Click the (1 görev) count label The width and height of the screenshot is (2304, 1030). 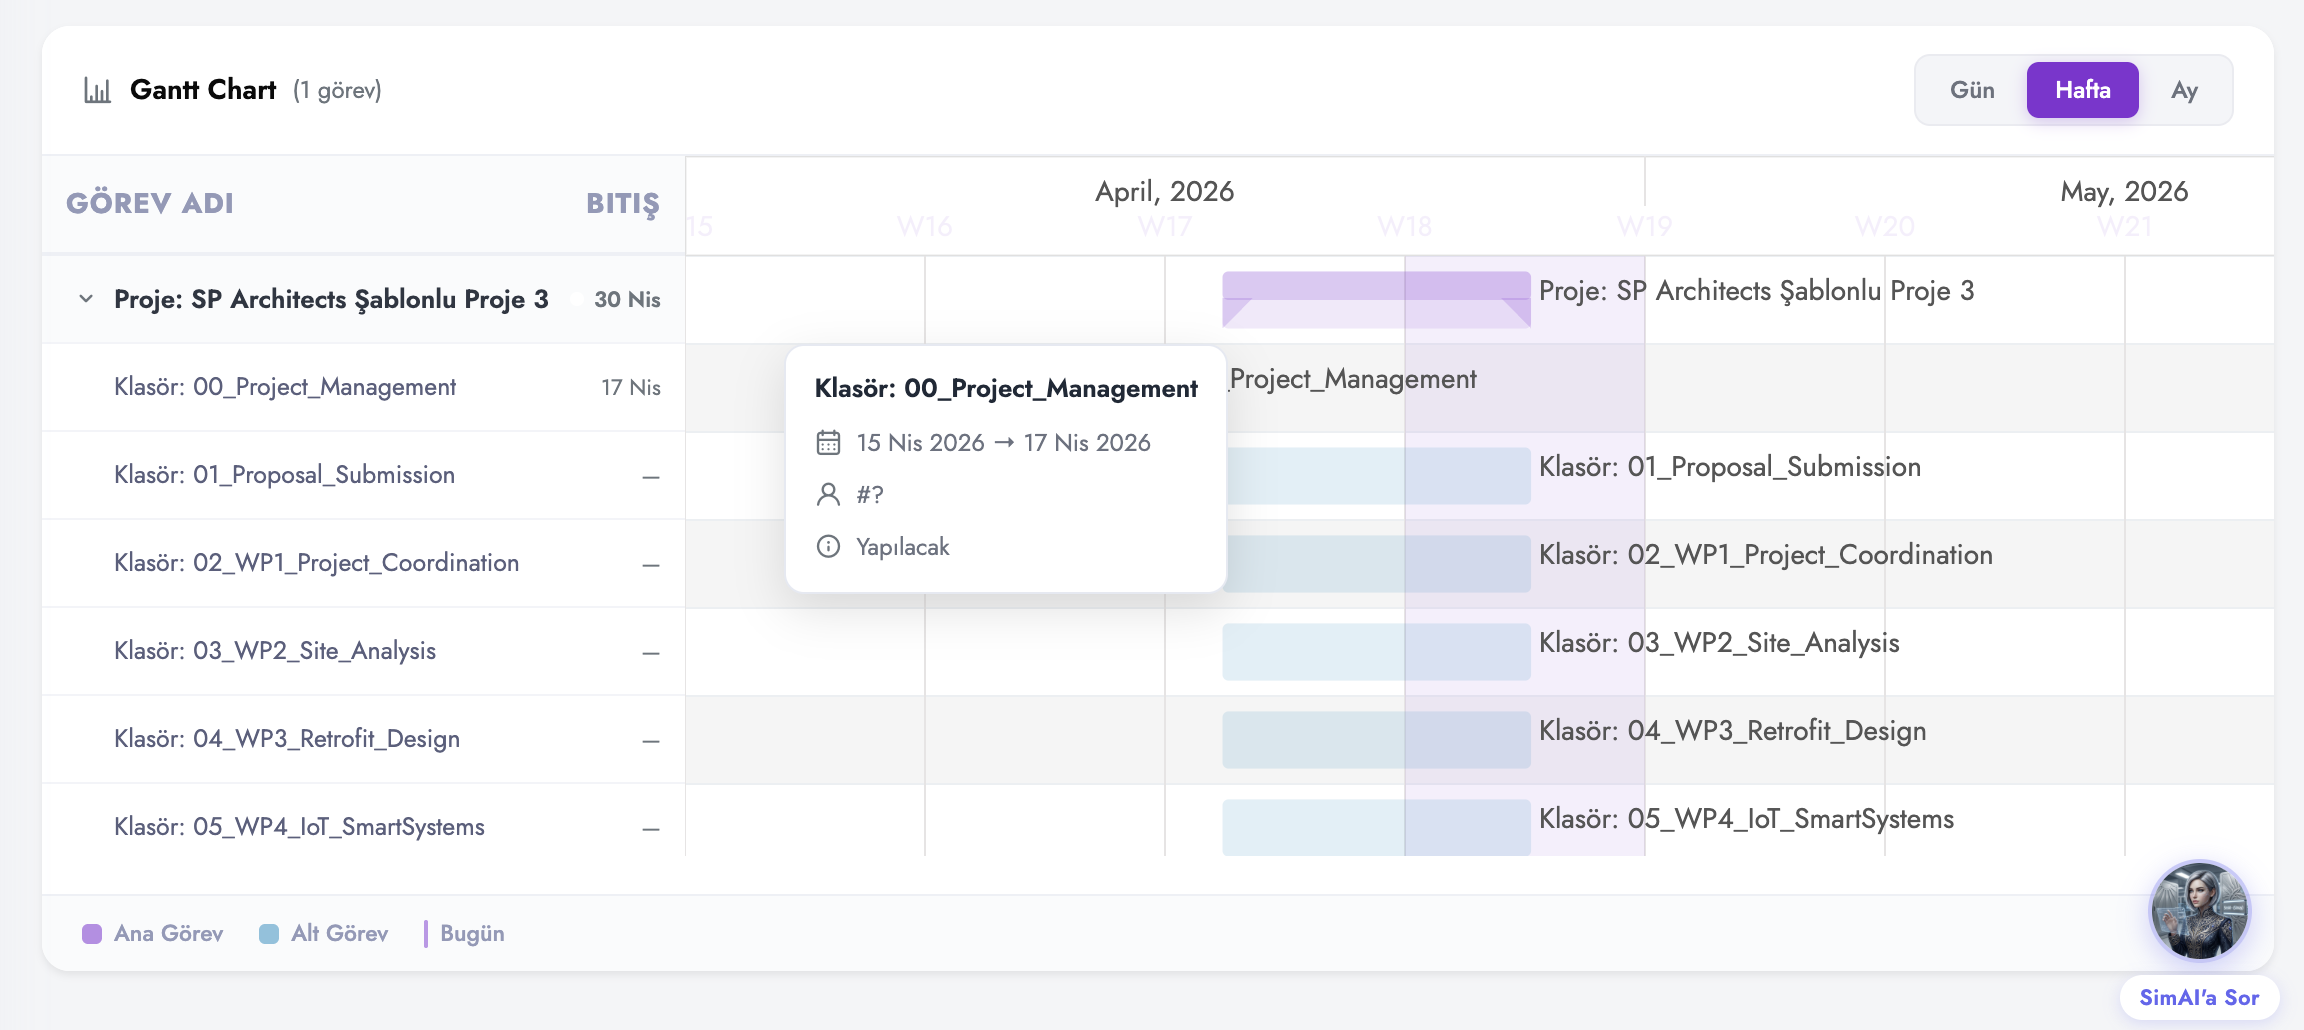pyautogui.click(x=337, y=91)
